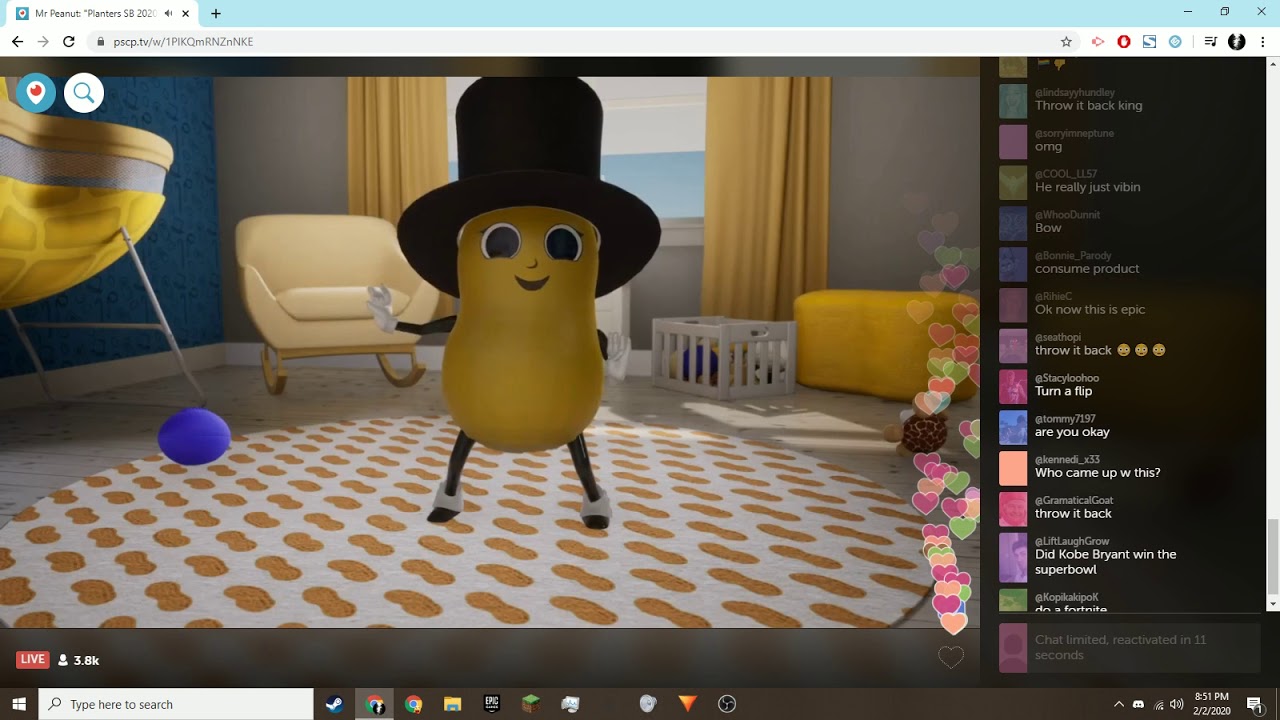1280x720 pixels.
Task: Send a heart with the heart icon
Action: 951,657
